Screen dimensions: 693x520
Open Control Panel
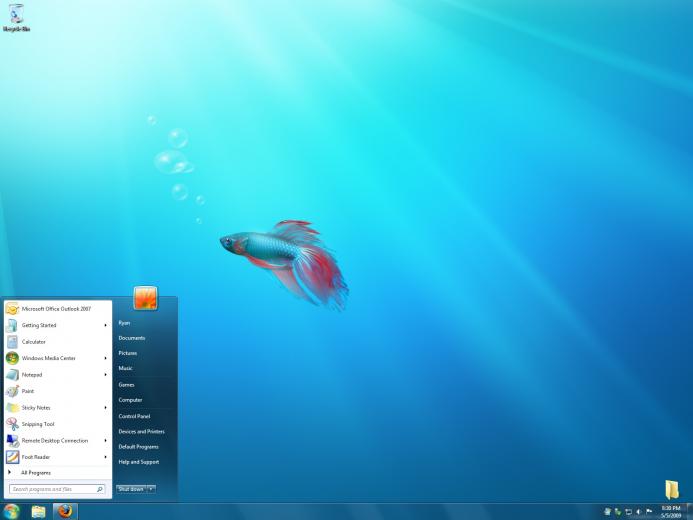pos(134,416)
